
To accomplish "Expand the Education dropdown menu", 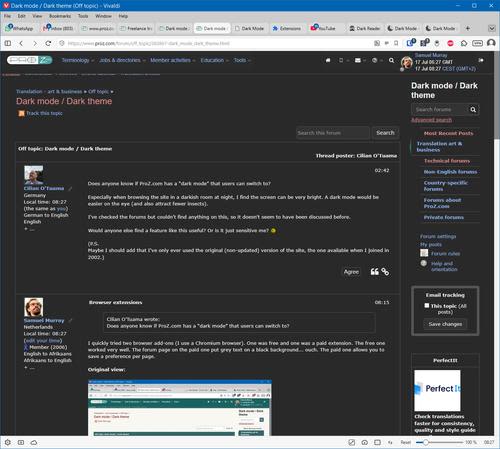I will [x=214, y=60].
